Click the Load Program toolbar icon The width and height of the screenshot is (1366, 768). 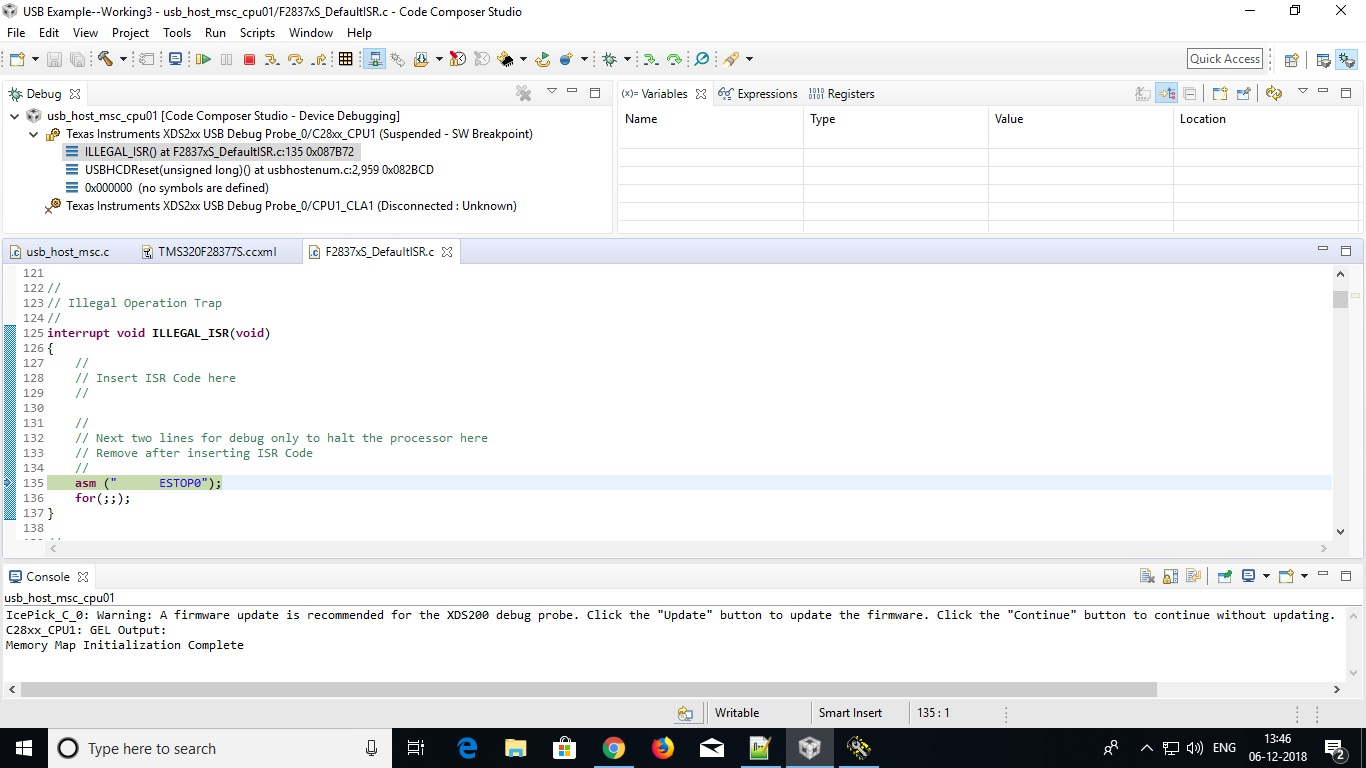click(421, 59)
